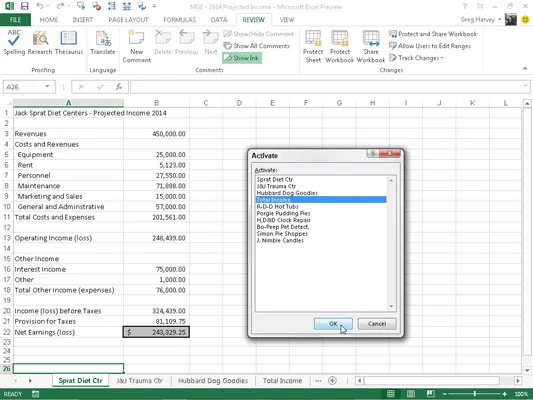Adjust the zoom slider in status bar
533x400 pixels.
[x=475, y=394]
